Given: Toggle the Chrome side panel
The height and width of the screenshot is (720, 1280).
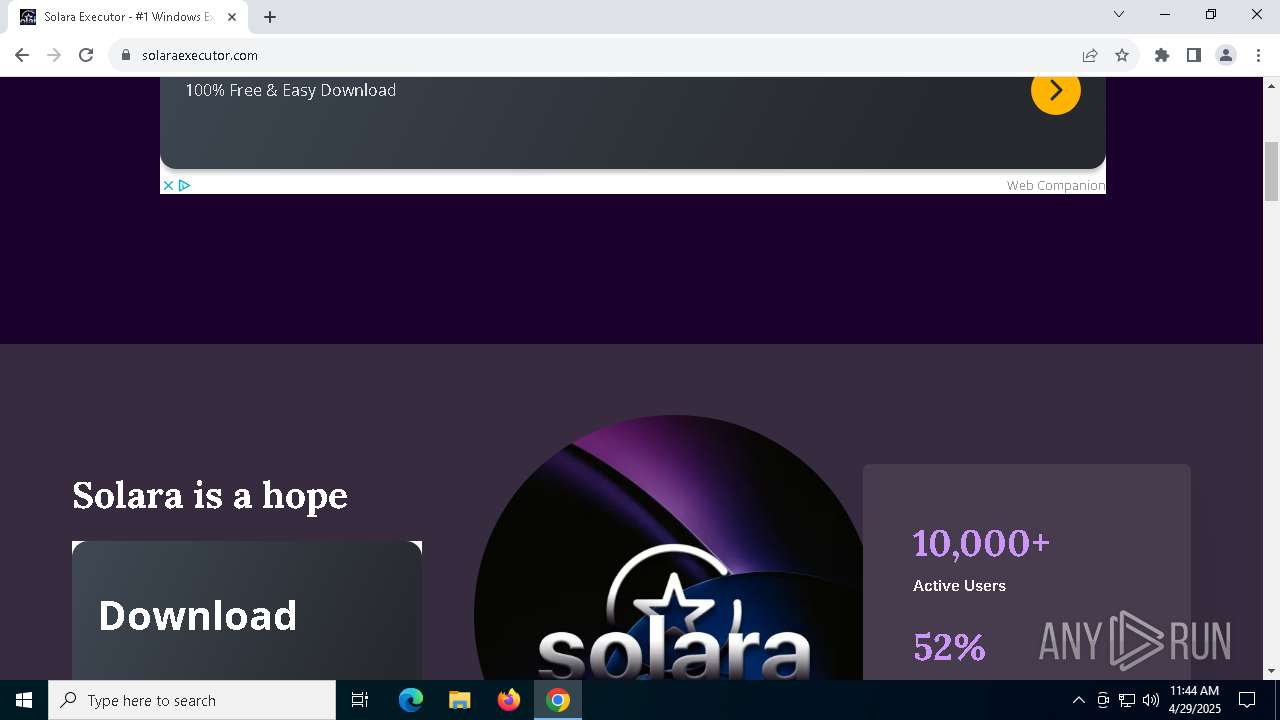Looking at the screenshot, I should 1194,55.
